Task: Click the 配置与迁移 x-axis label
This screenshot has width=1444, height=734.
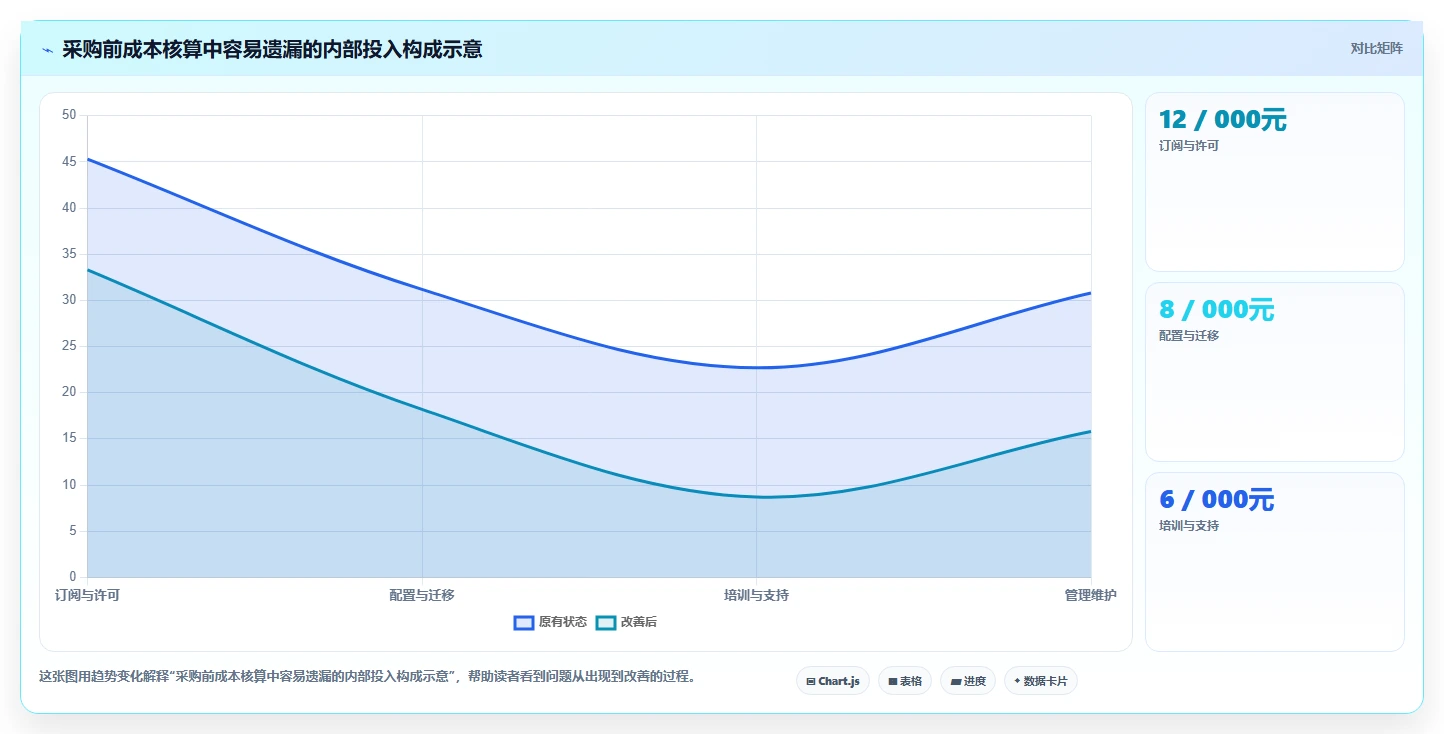Action: pyautogui.click(x=422, y=595)
